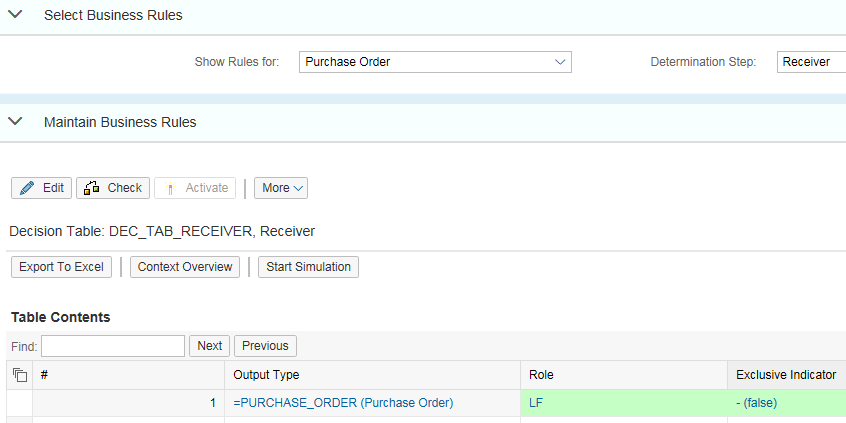Screen dimensions: 846x423
Task: Click the Select Business Rules title
Action: click(113, 15)
